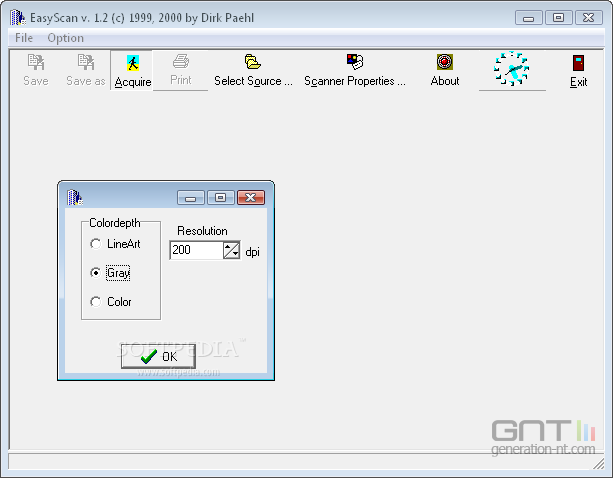Maximize the EasyScan main window
Screen dimensions: 613x478
[558, 18]
